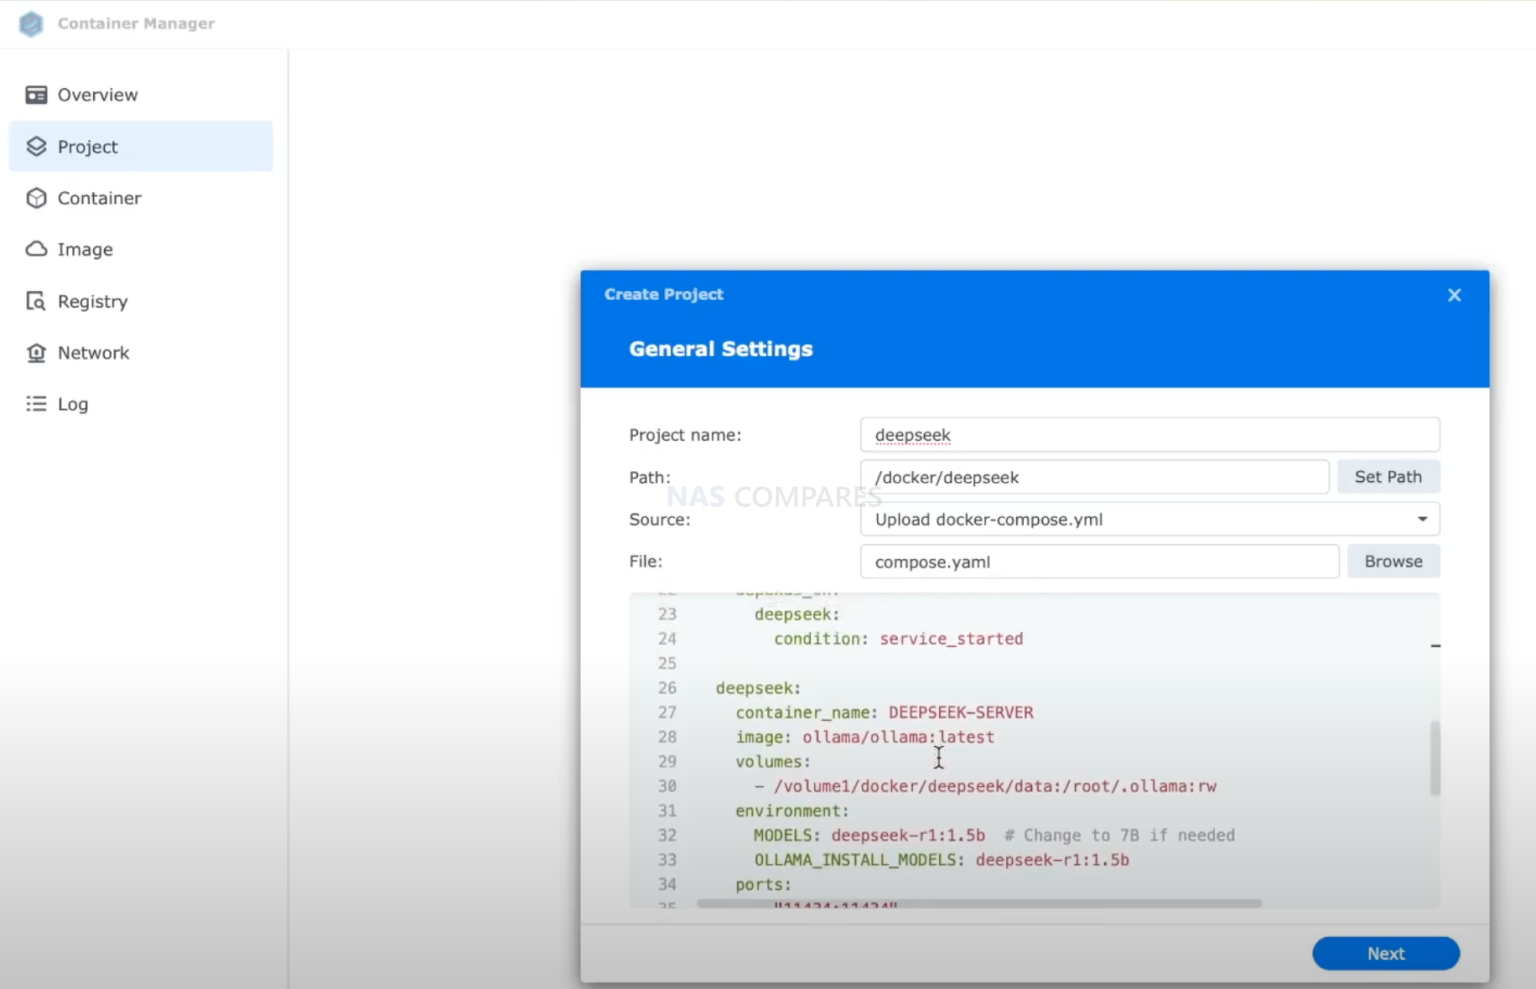
Task: Click the Browse button for compose.yaml
Action: 1393,561
